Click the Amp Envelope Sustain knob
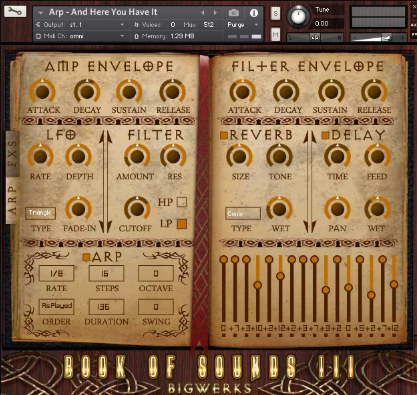The image size is (417, 395). tap(129, 91)
